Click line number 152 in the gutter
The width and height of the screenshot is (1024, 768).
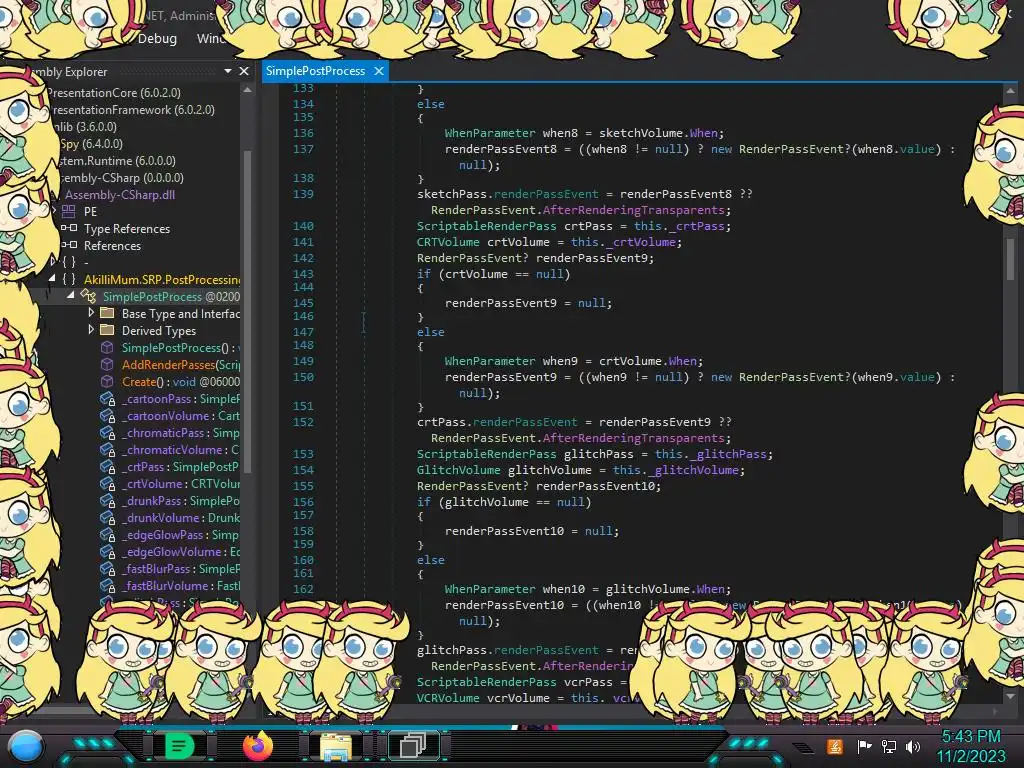pyautogui.click(x=303, y=422)
